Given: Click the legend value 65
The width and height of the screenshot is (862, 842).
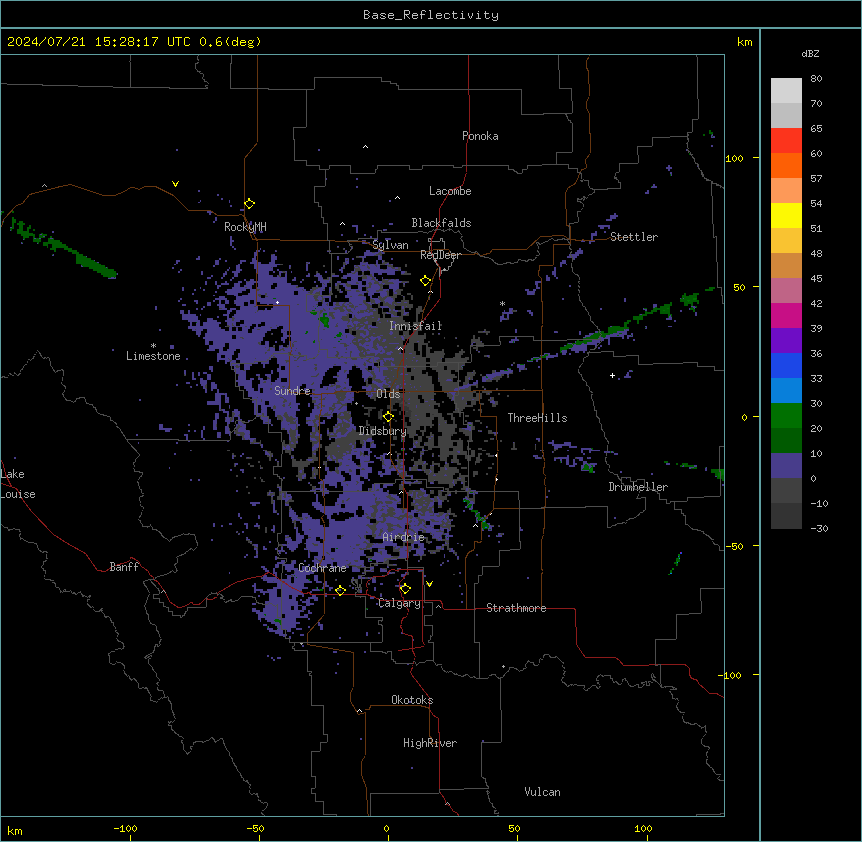Looking at the screenshot, I should pos(816,129).
